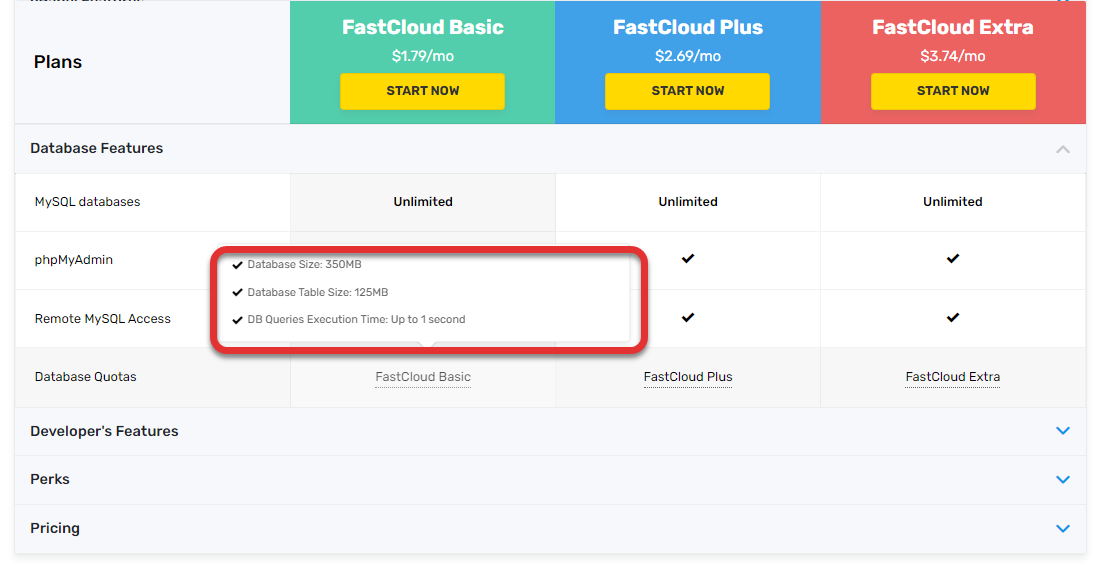
Task: Expand the Perks section chevron
Action: pos(1063,480)
